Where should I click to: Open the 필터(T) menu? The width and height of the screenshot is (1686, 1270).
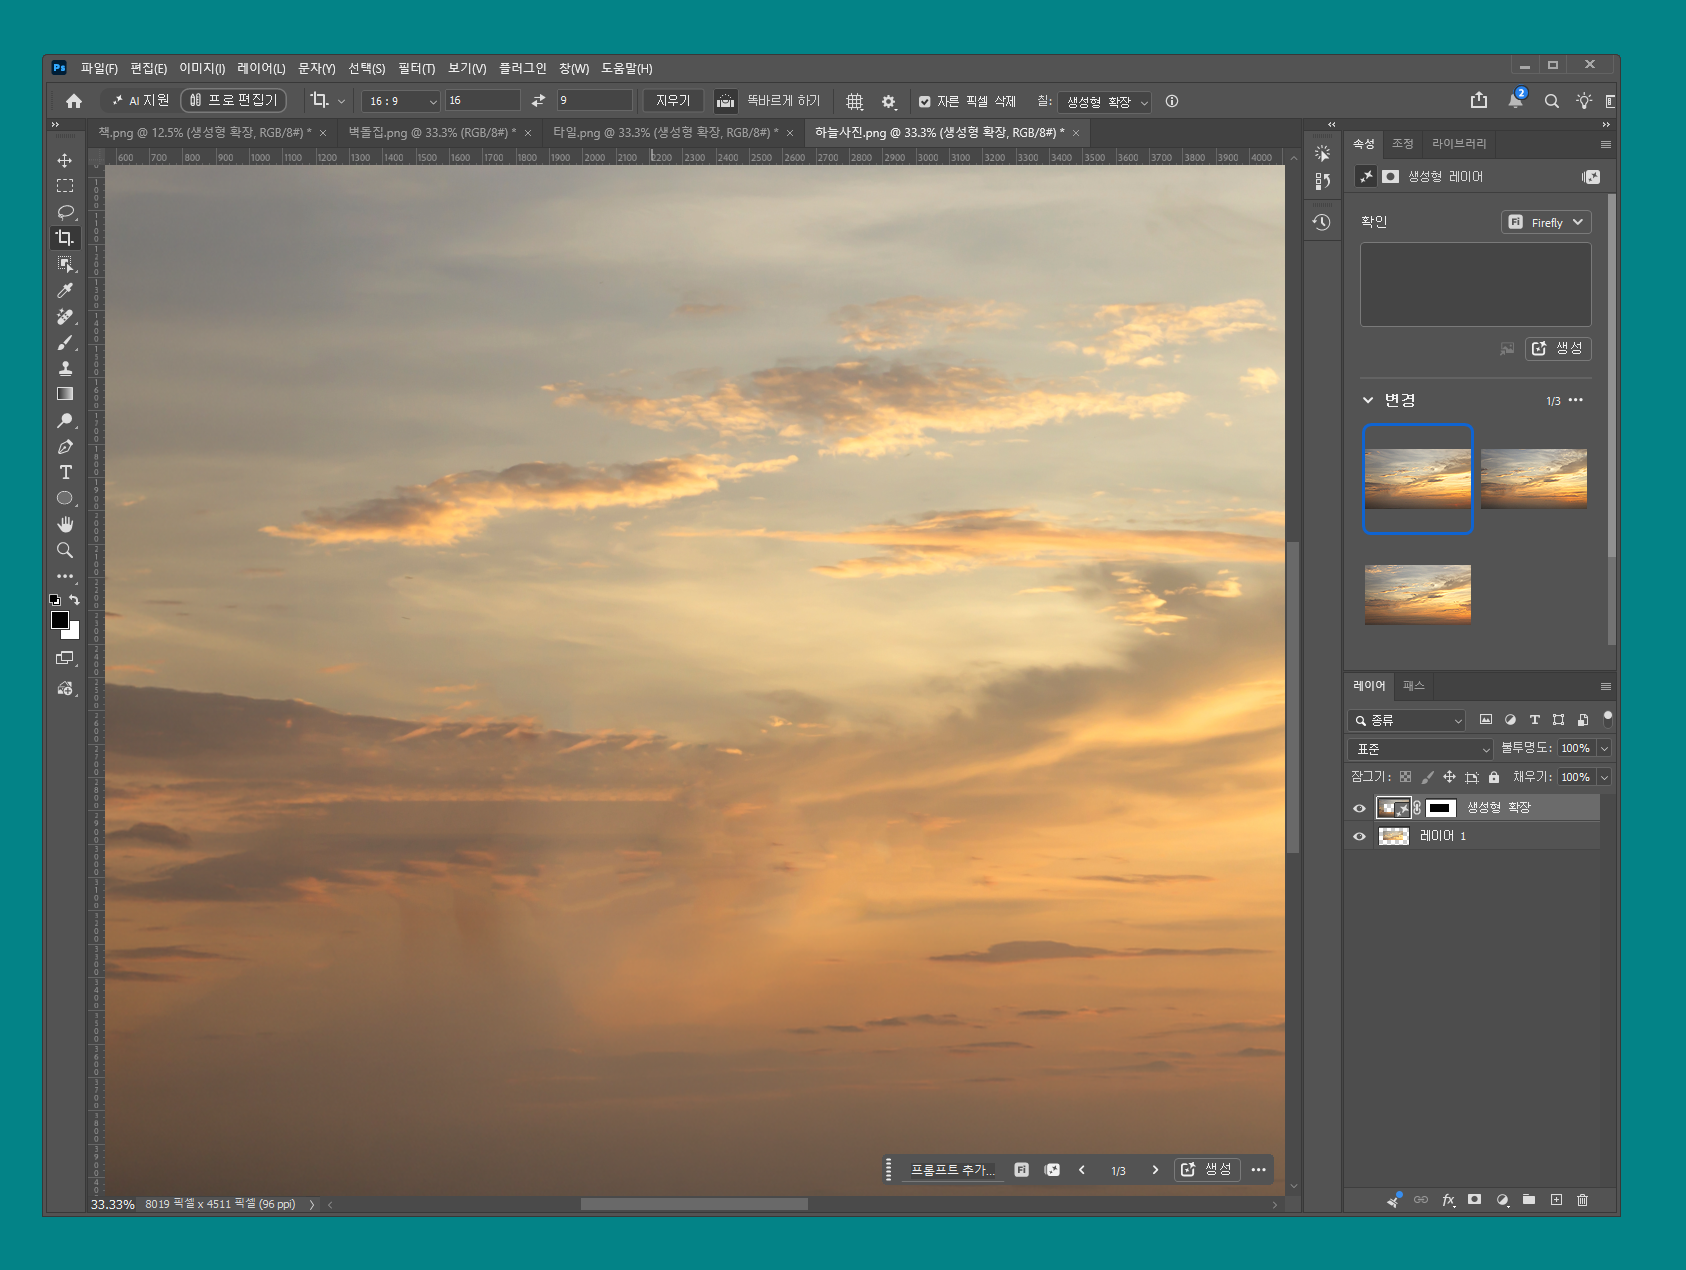click(x=416, y=68)
